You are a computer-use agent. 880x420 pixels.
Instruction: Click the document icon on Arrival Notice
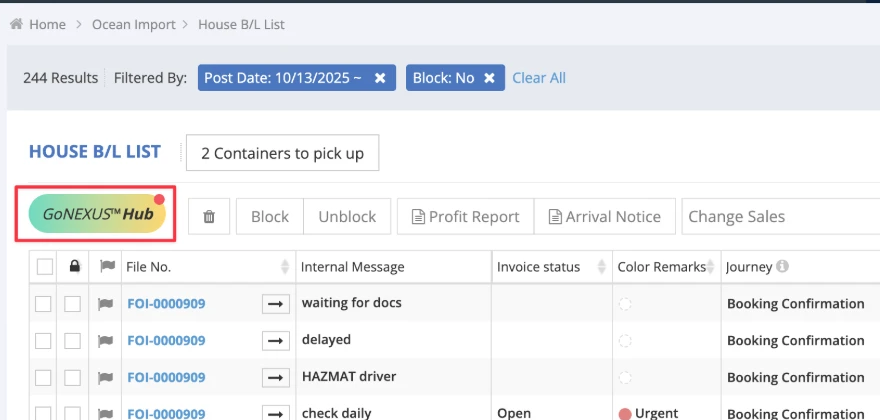coord(555,217)
